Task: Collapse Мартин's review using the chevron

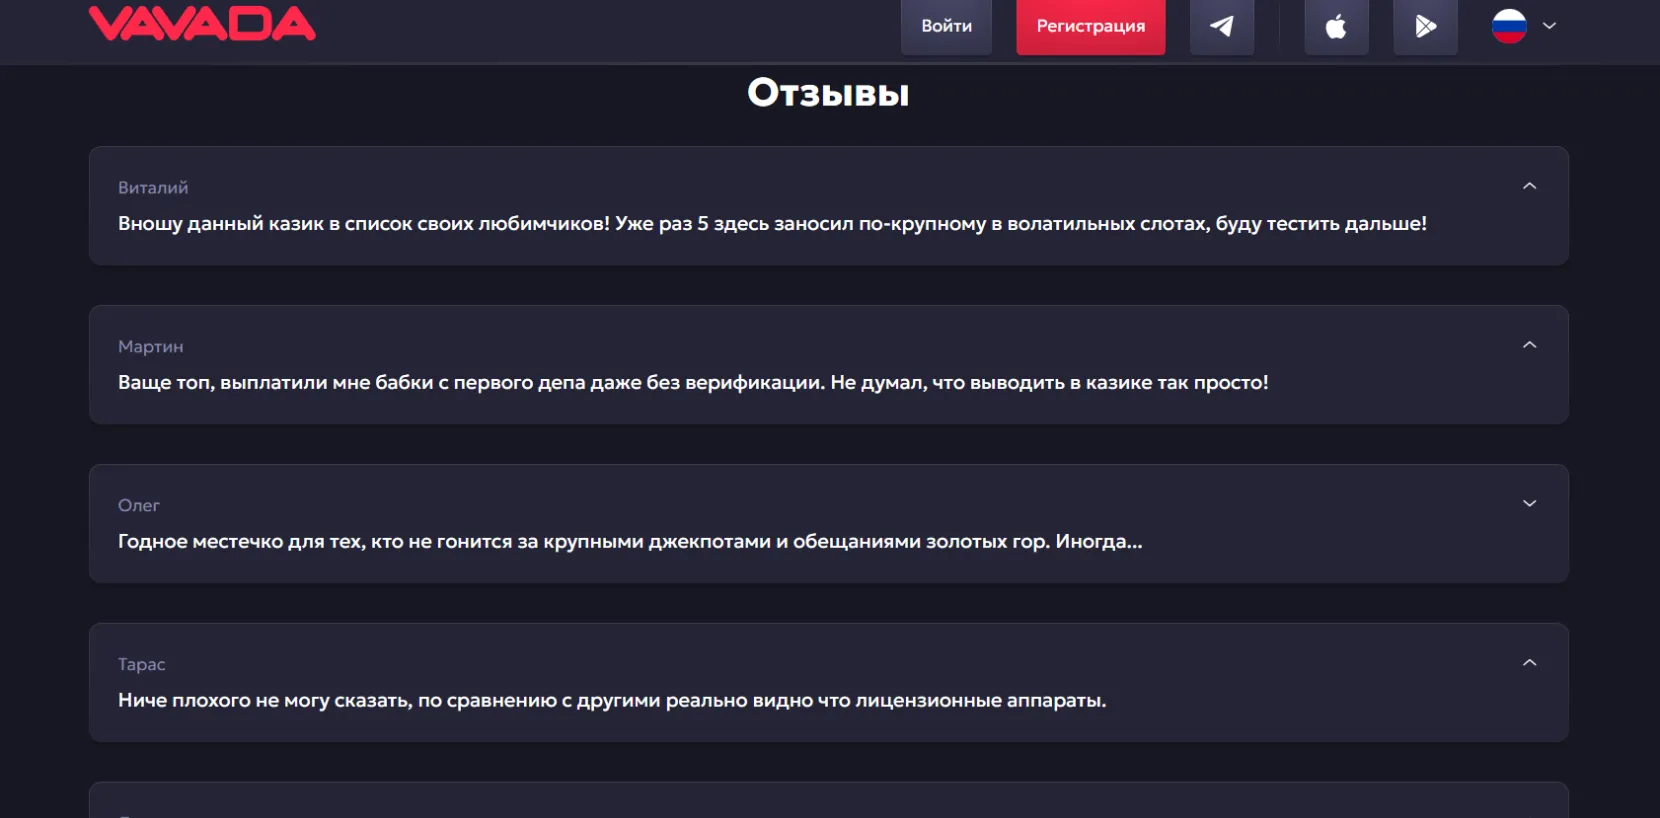Action: pyautogui.click(x=1529, y=345)
